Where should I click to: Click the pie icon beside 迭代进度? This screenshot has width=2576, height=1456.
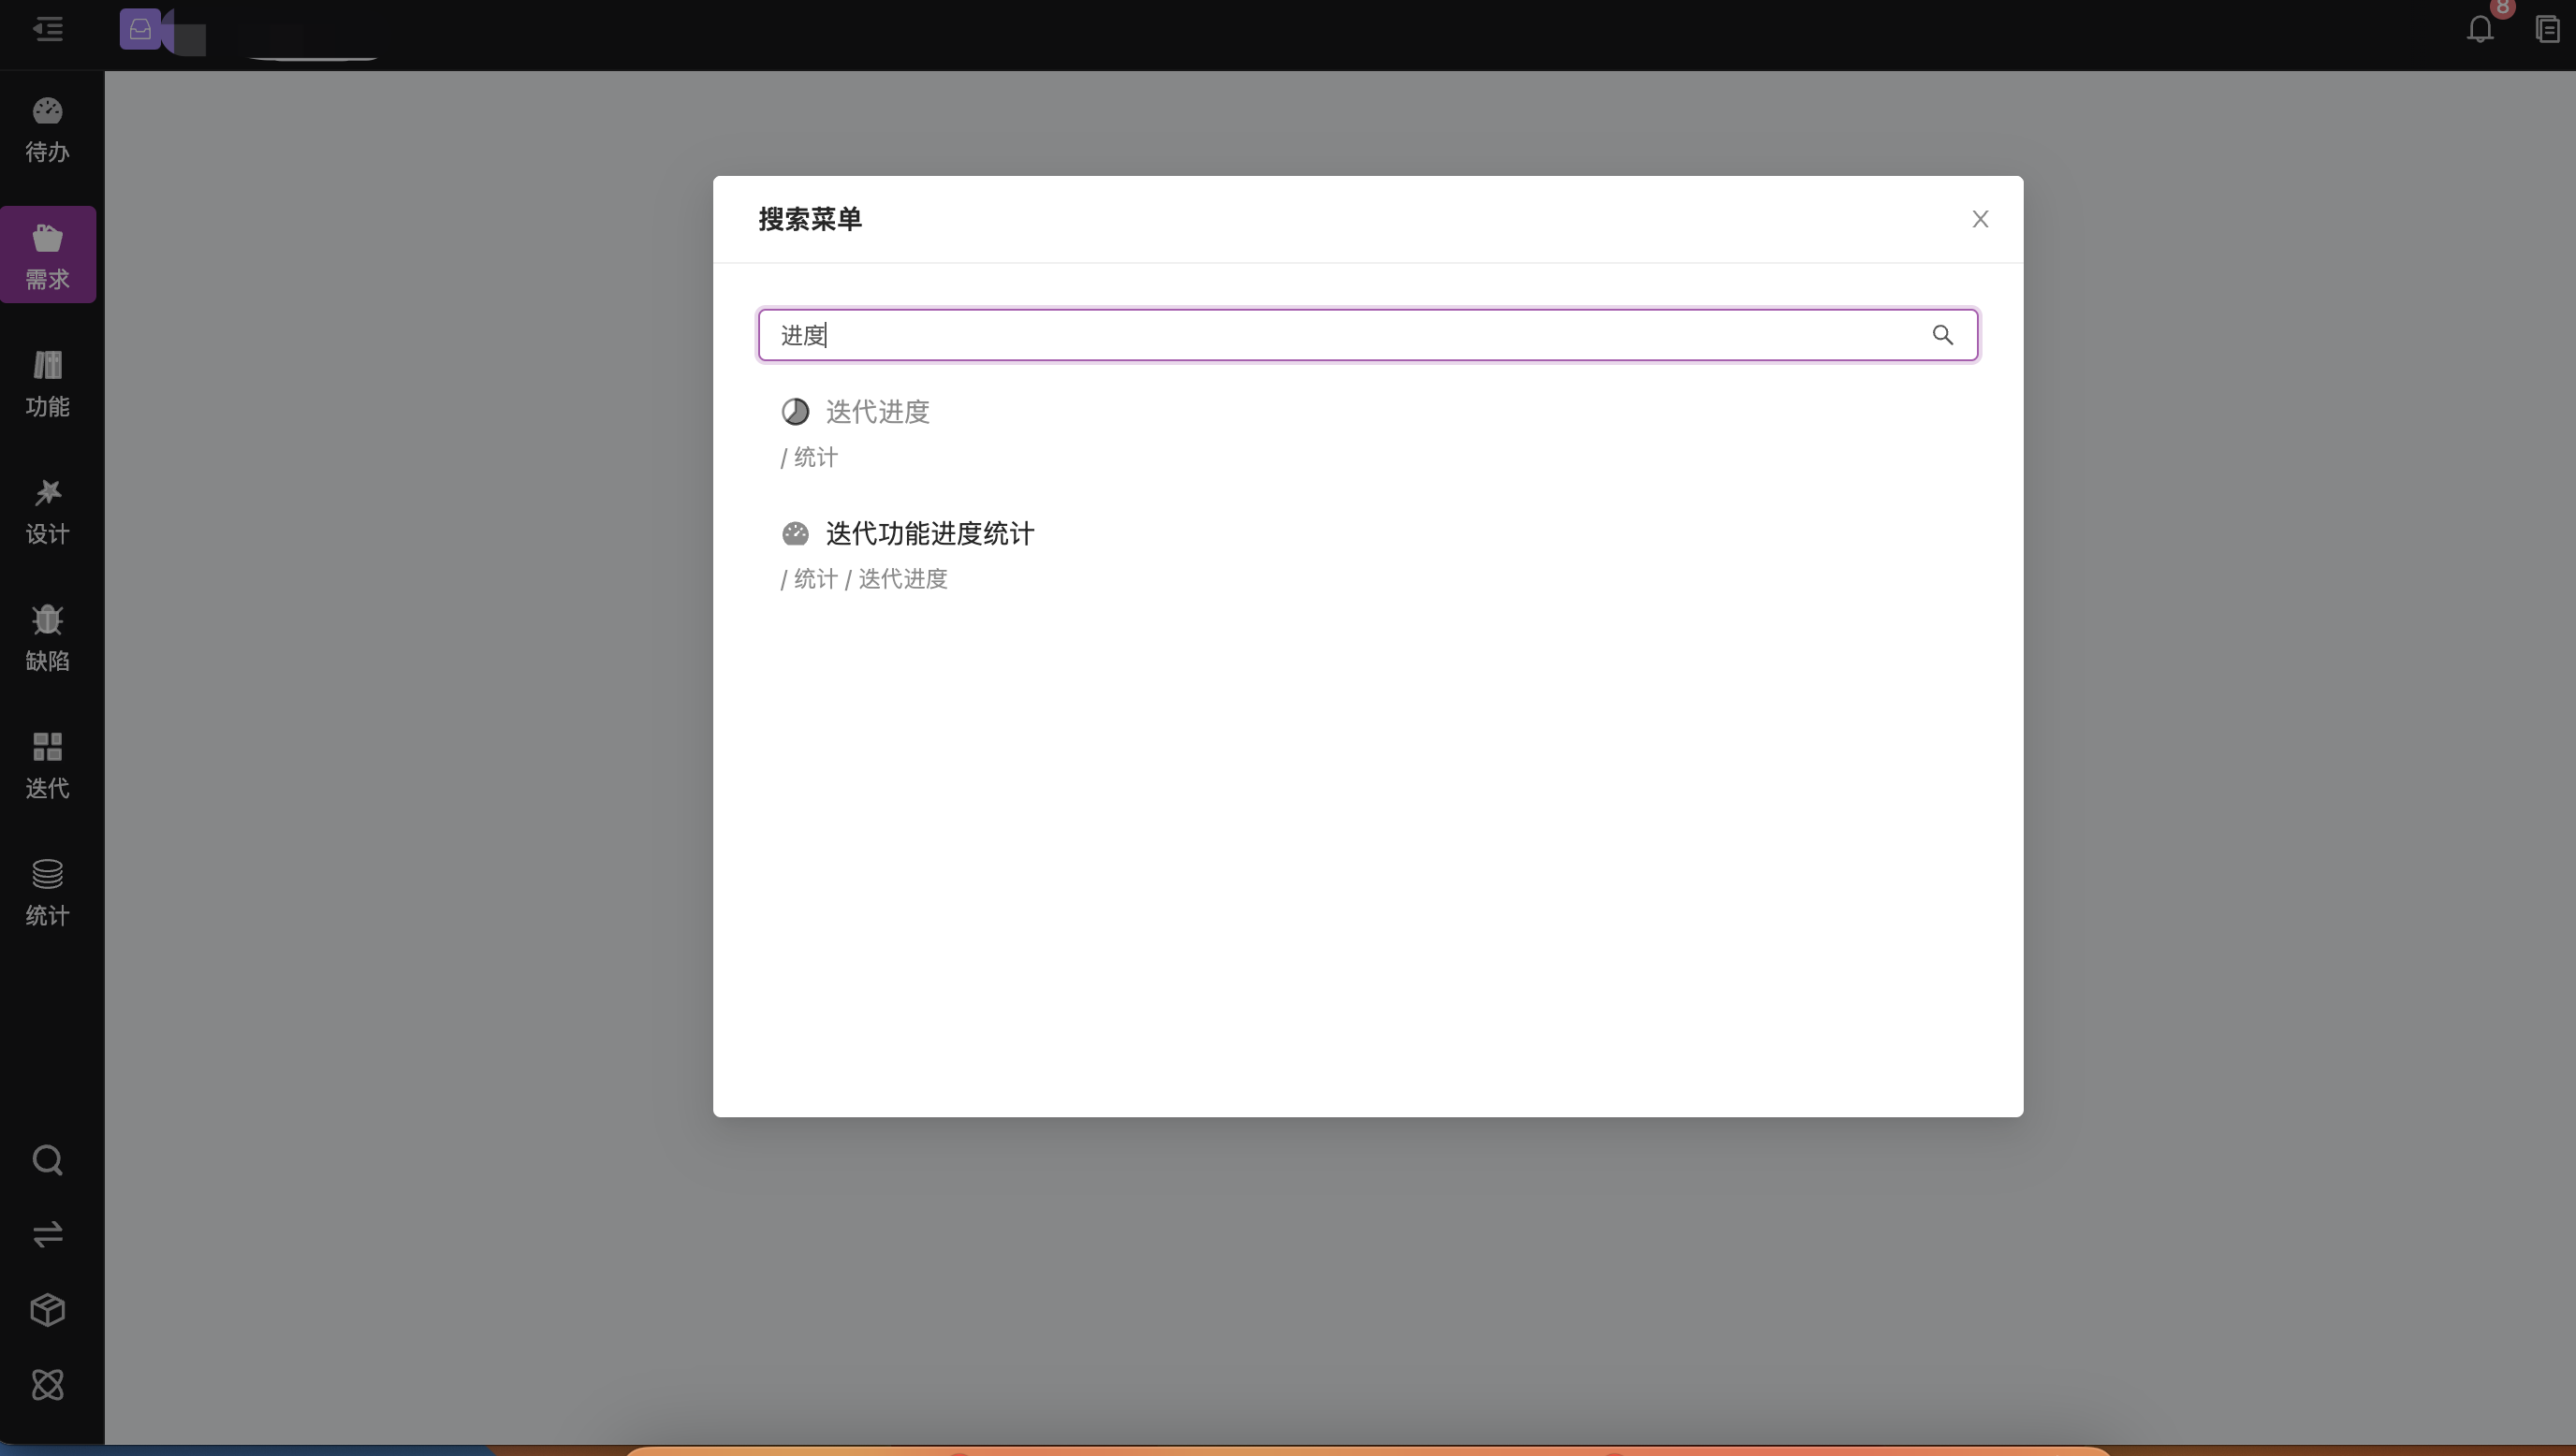point(795,412)
